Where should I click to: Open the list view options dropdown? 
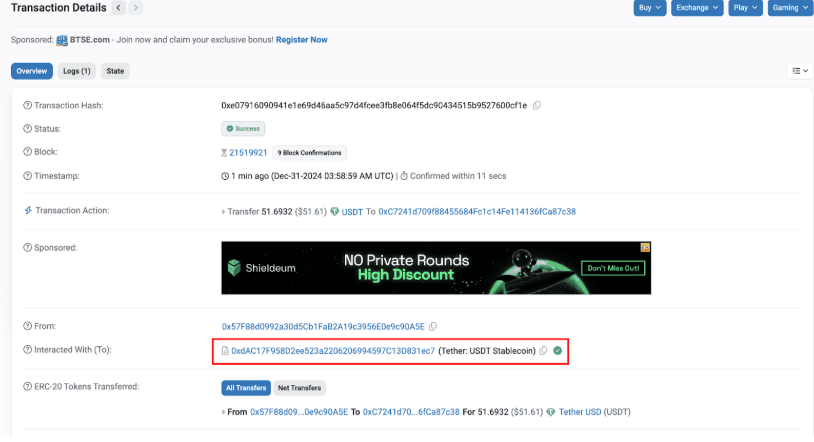point(799,71)
